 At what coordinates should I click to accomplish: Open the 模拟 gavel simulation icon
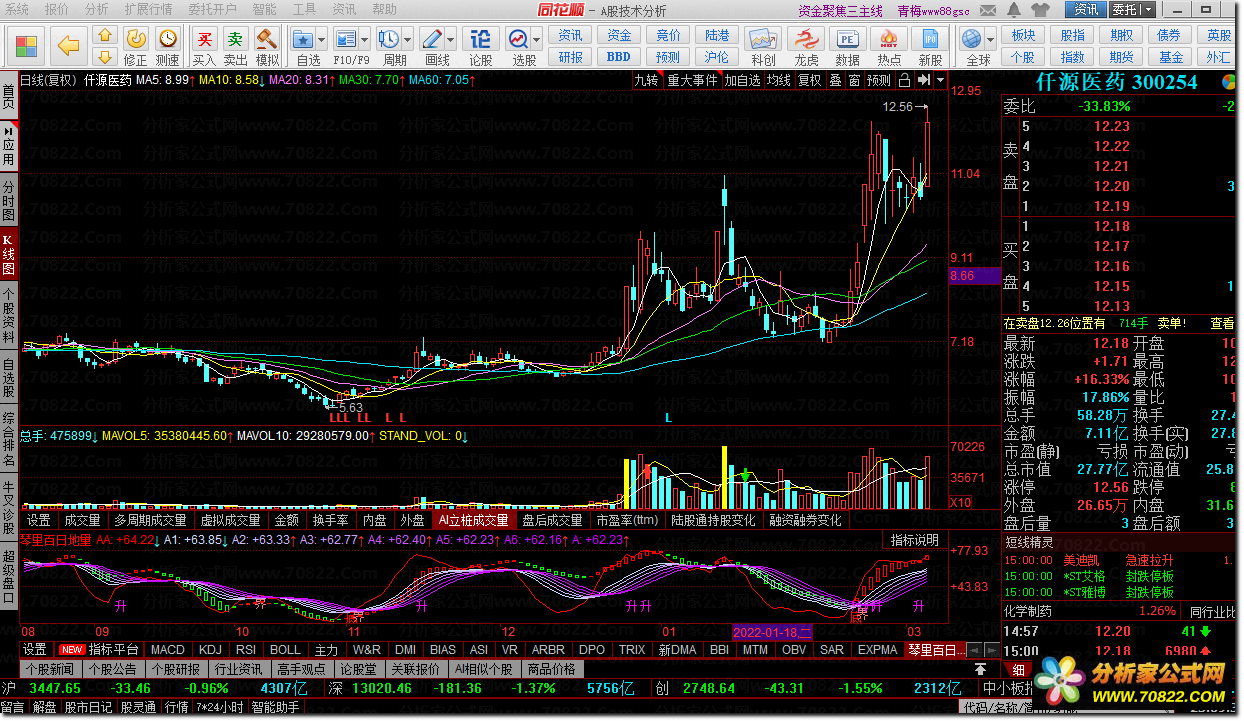coord(267,39)
